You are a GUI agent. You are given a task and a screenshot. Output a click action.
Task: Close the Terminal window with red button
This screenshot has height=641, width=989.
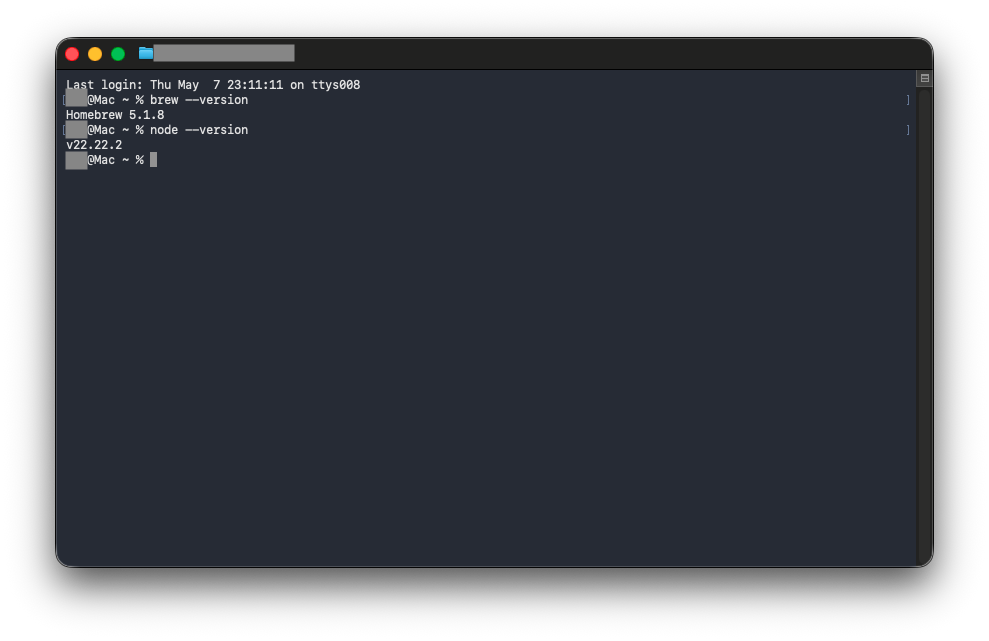pyautogui.click(x=72, y=54)
